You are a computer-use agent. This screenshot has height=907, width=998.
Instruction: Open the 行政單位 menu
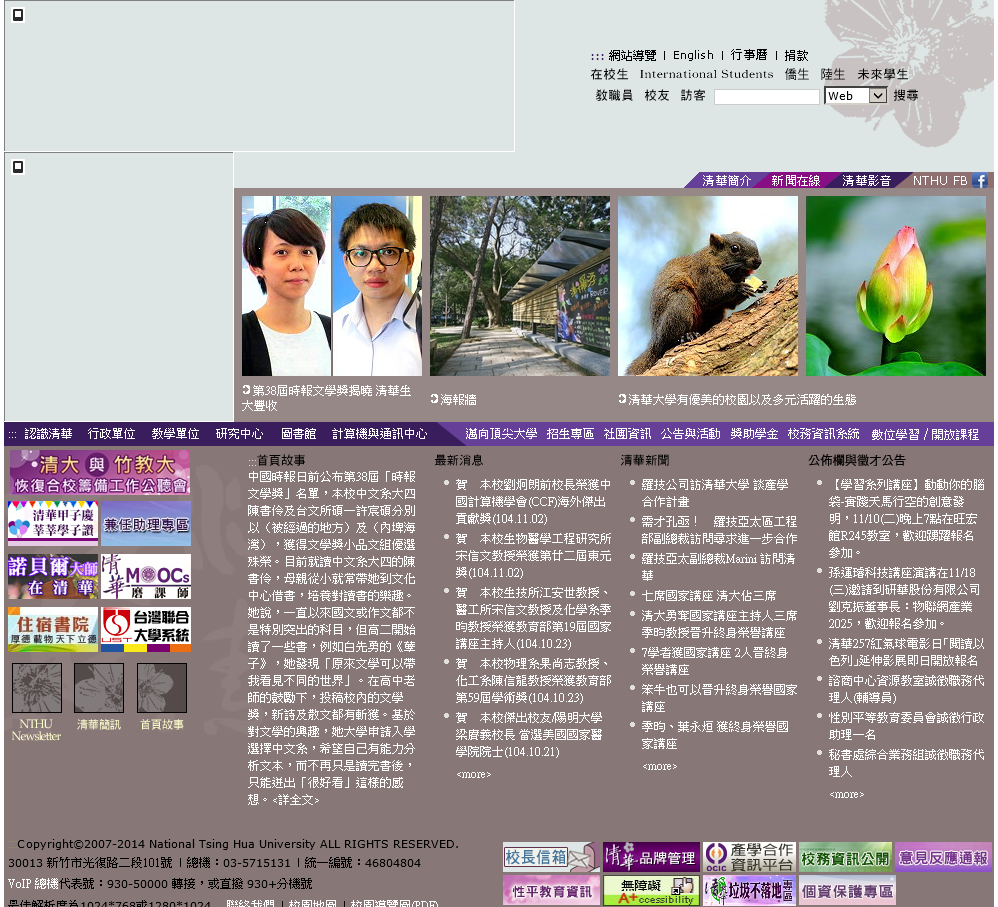point(111,433)
